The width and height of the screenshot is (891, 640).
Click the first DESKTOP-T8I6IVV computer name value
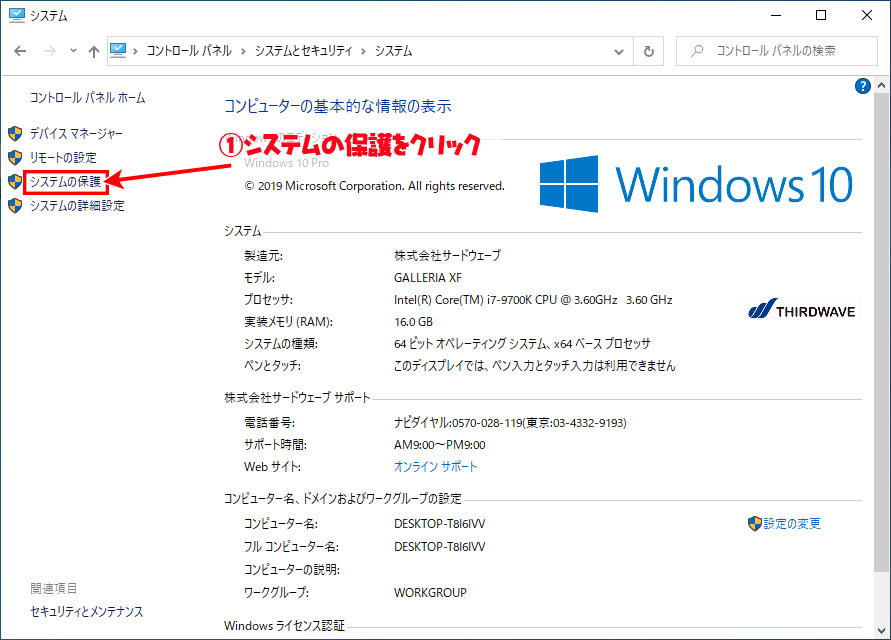tap(440, 523)
